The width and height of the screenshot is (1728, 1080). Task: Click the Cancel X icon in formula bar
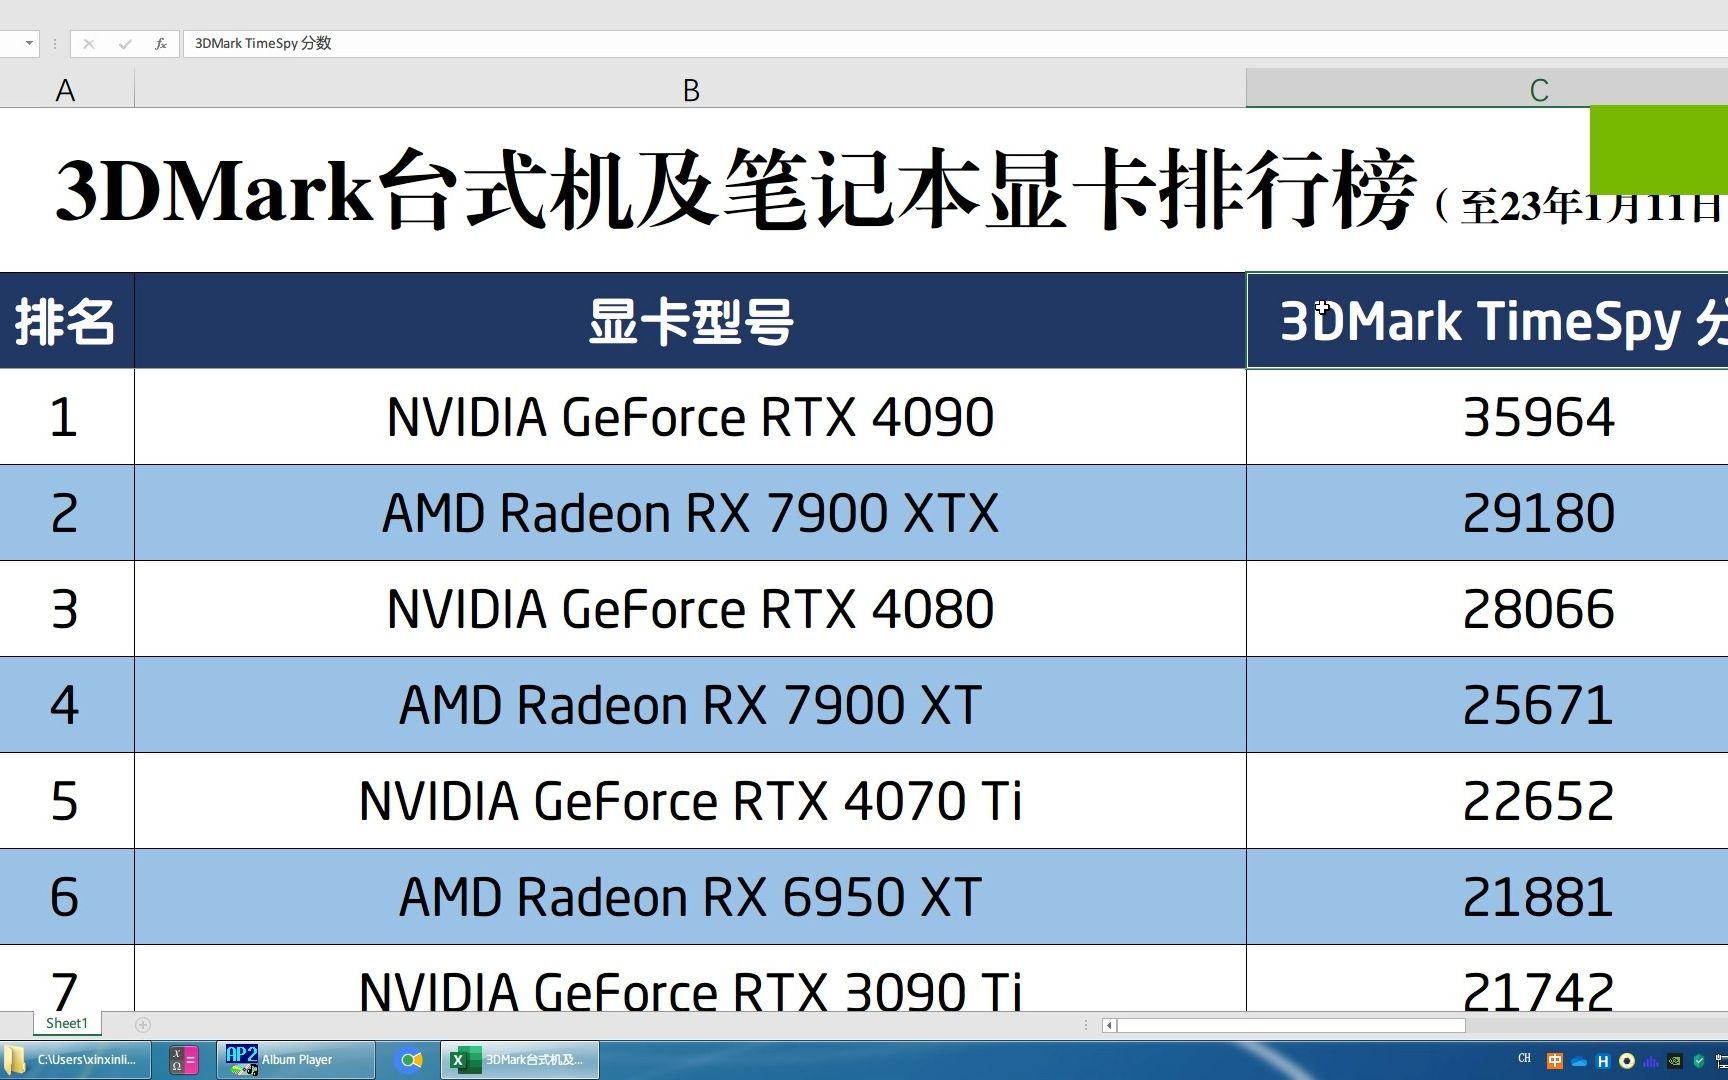(89, 44)
